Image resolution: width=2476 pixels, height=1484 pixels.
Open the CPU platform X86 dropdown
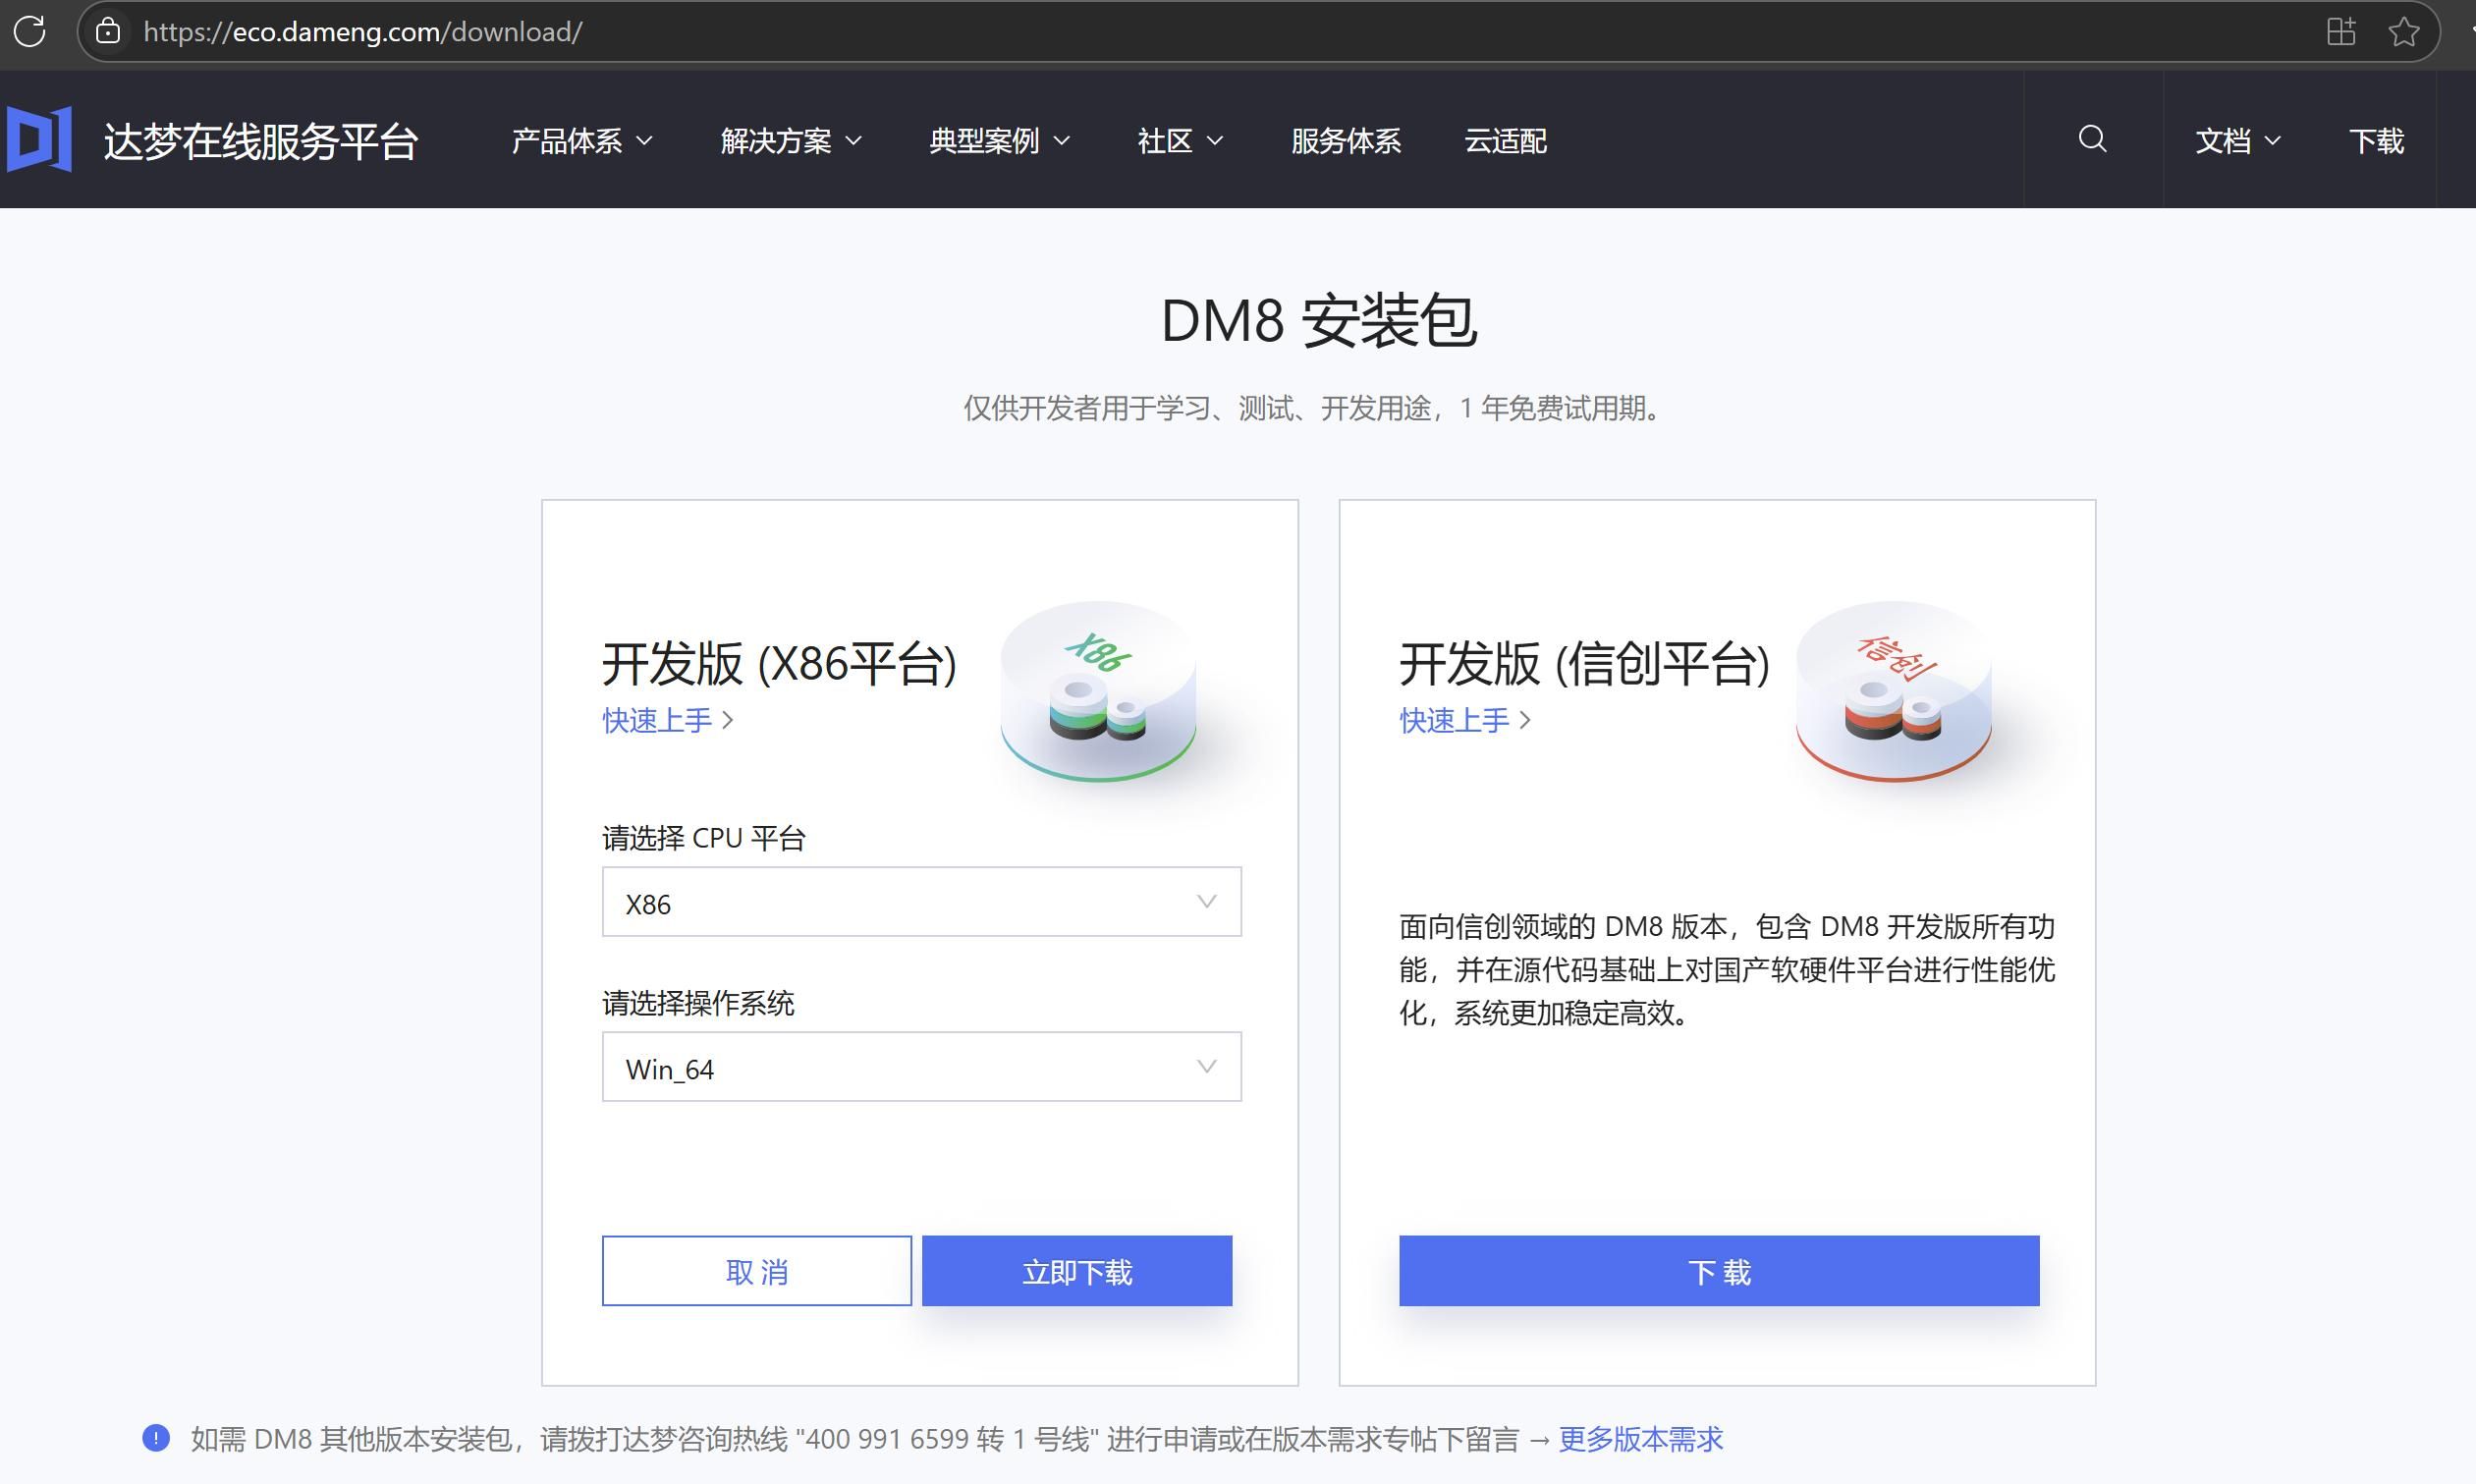921,902
